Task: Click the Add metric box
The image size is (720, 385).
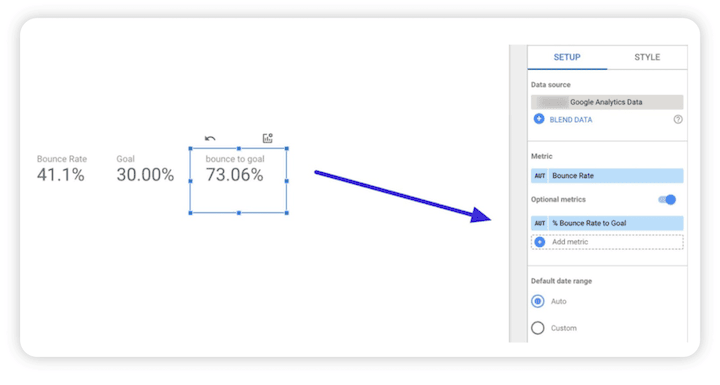Action: click(607, 242)
